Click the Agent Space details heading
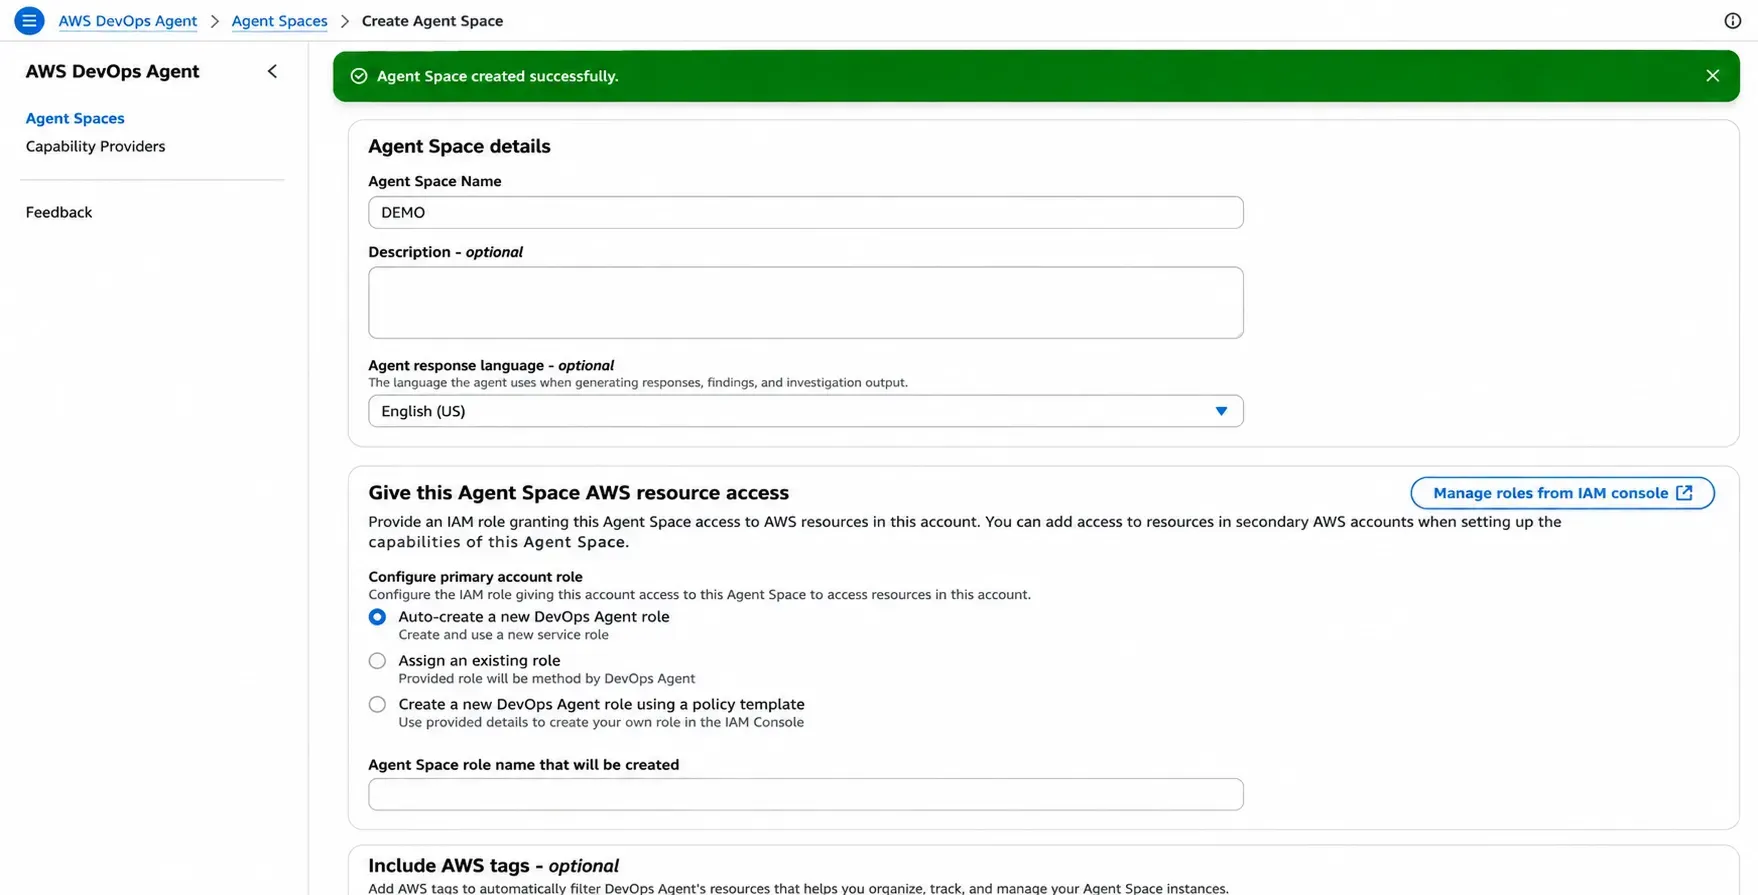 pyautogui.click(x=459, y=146)
